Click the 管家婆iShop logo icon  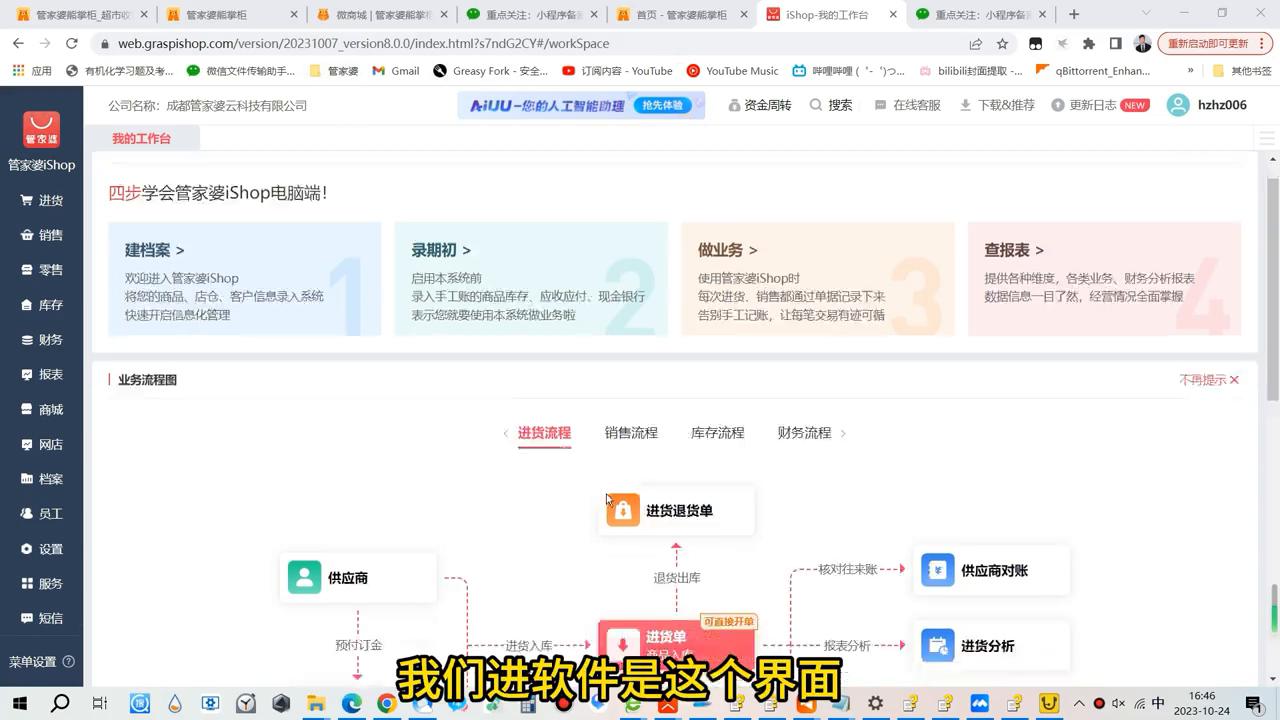click(x=41, y=130)
